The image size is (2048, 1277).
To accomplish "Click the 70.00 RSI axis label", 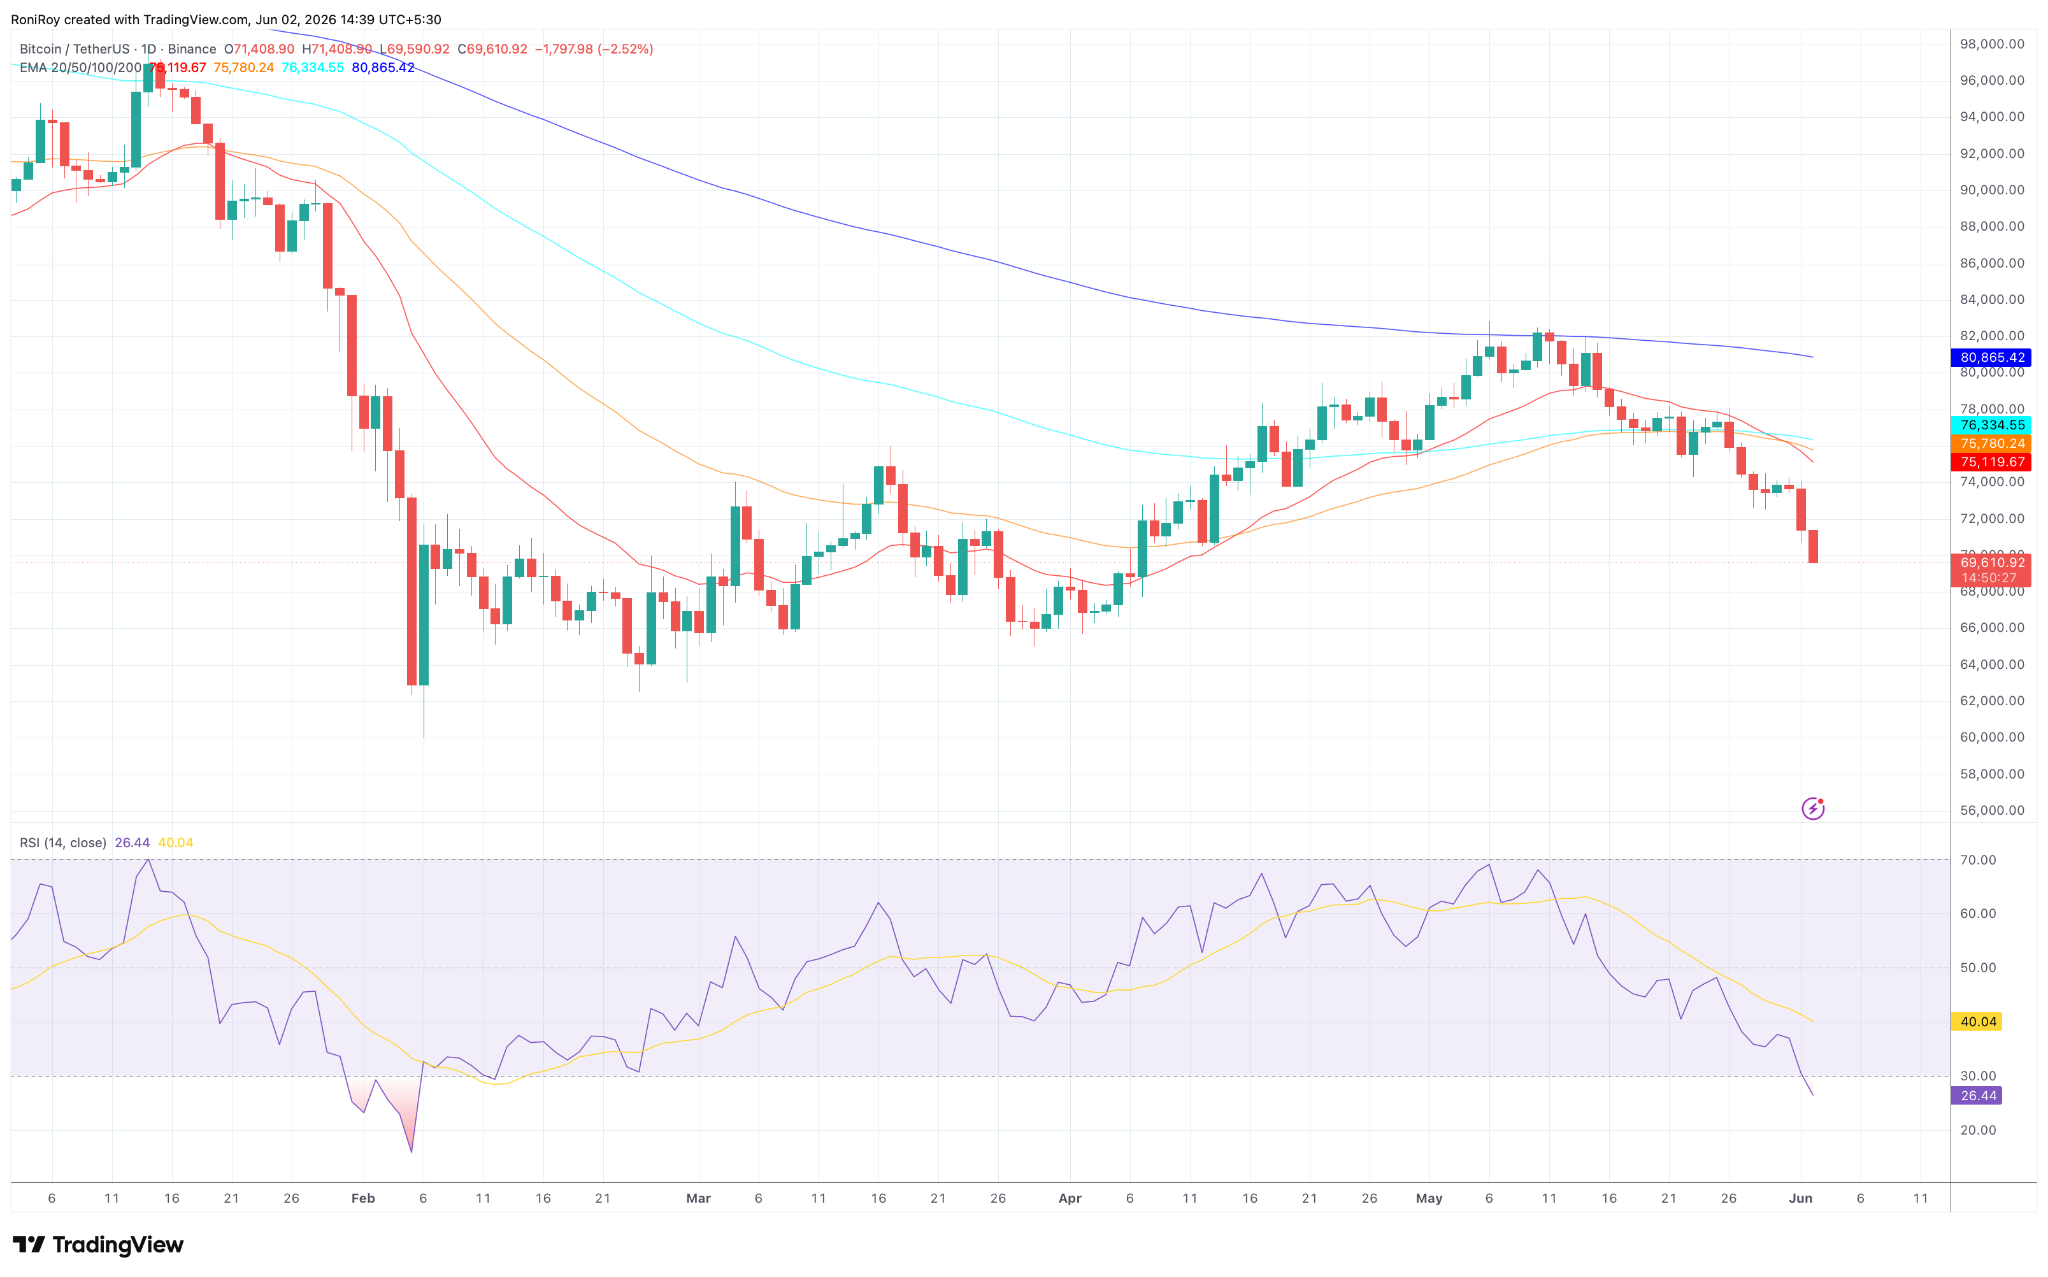I will 1978,860.
